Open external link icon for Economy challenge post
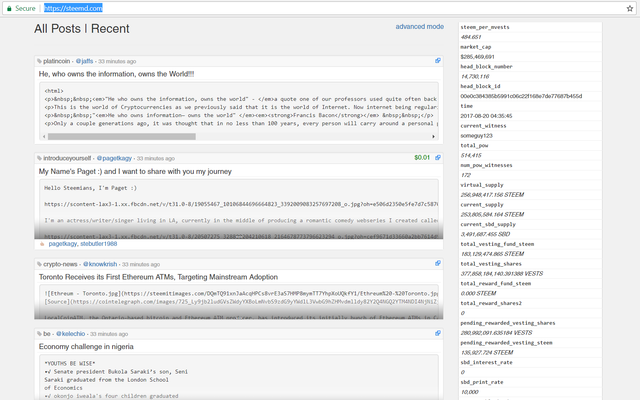The height and width of the screenshot is (400, 640). pos(437,332)
